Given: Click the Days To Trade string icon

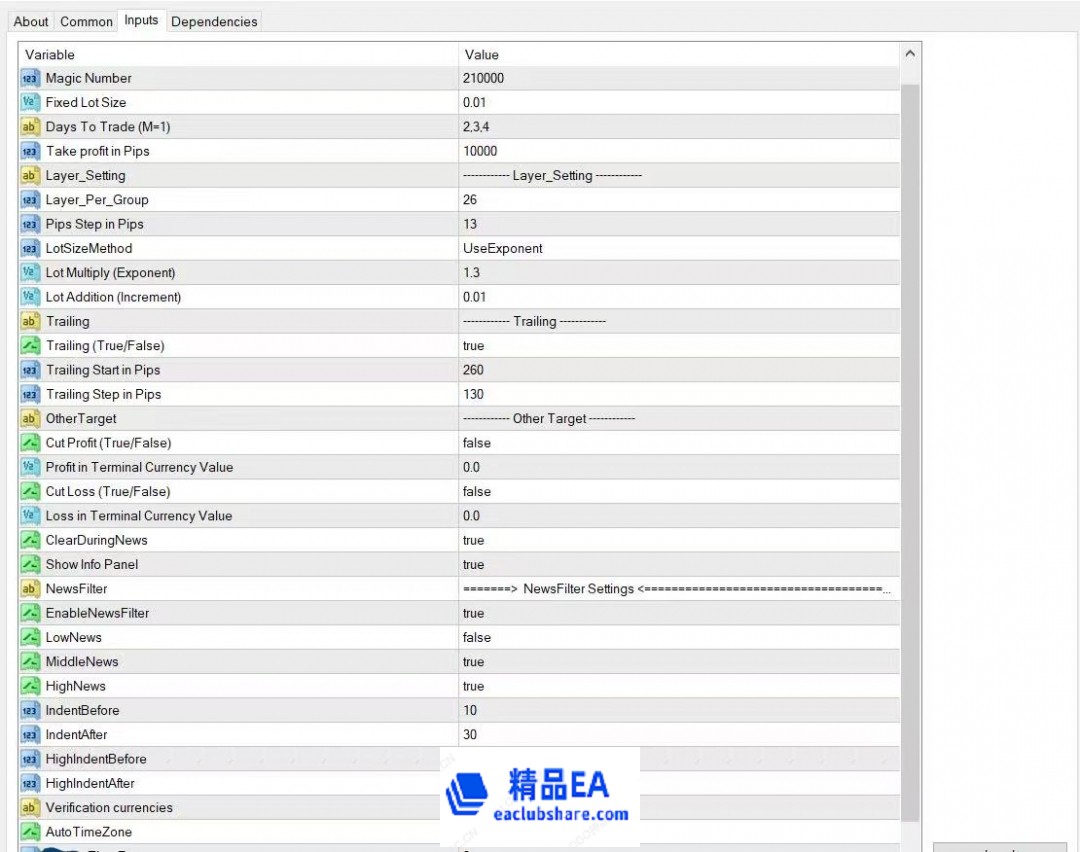Looking at the screenshot, I should pyautogui.click(x=29, y=127).
